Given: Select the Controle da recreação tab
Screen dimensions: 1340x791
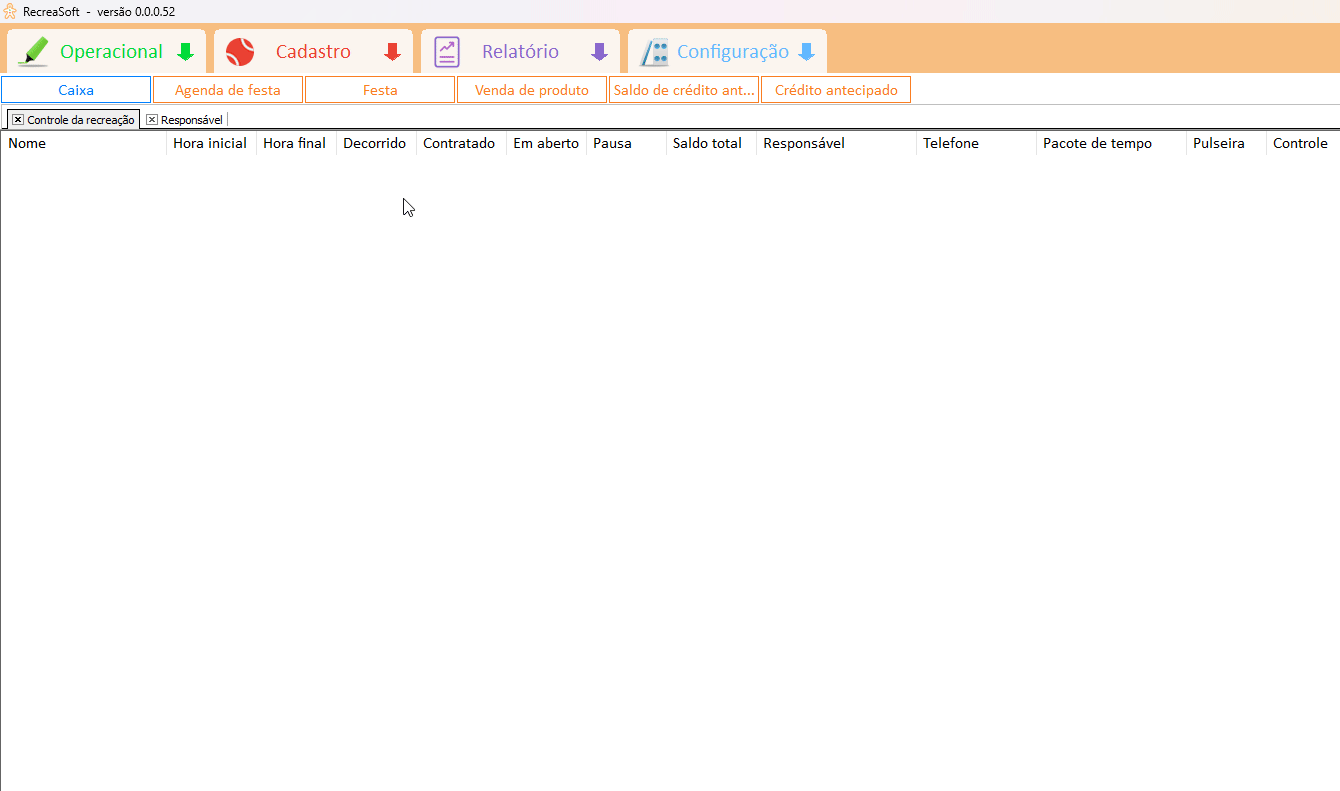Looking at the screenshot, I should point(80,120).
